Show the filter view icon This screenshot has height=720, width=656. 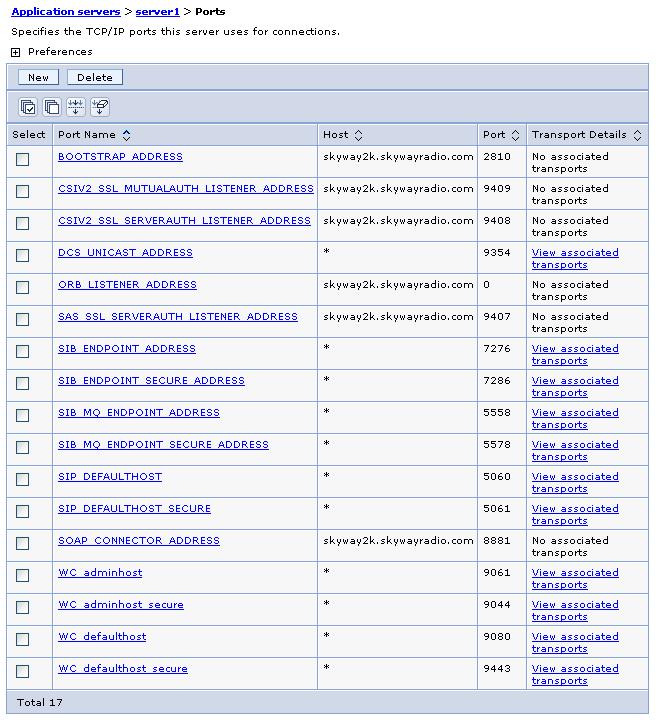[75, 107]
